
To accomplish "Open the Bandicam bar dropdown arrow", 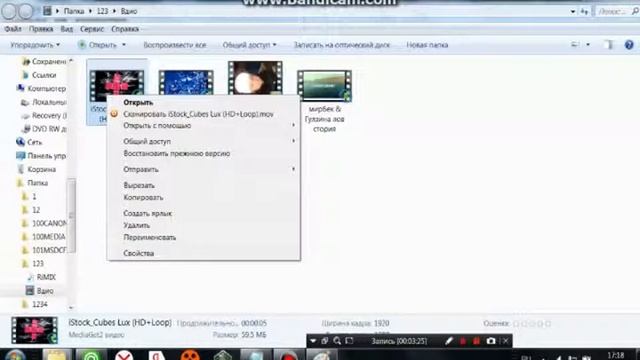I will [x=313, y=341].
